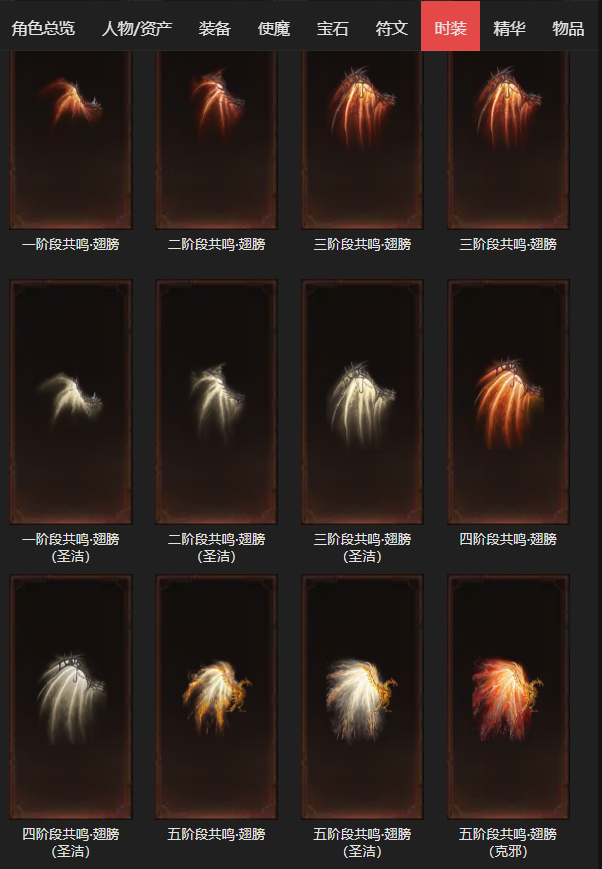Select the 一阶段共鸣·翅膀 orange wing card
The width and height of the screenshot is (602, 869).
70,140
